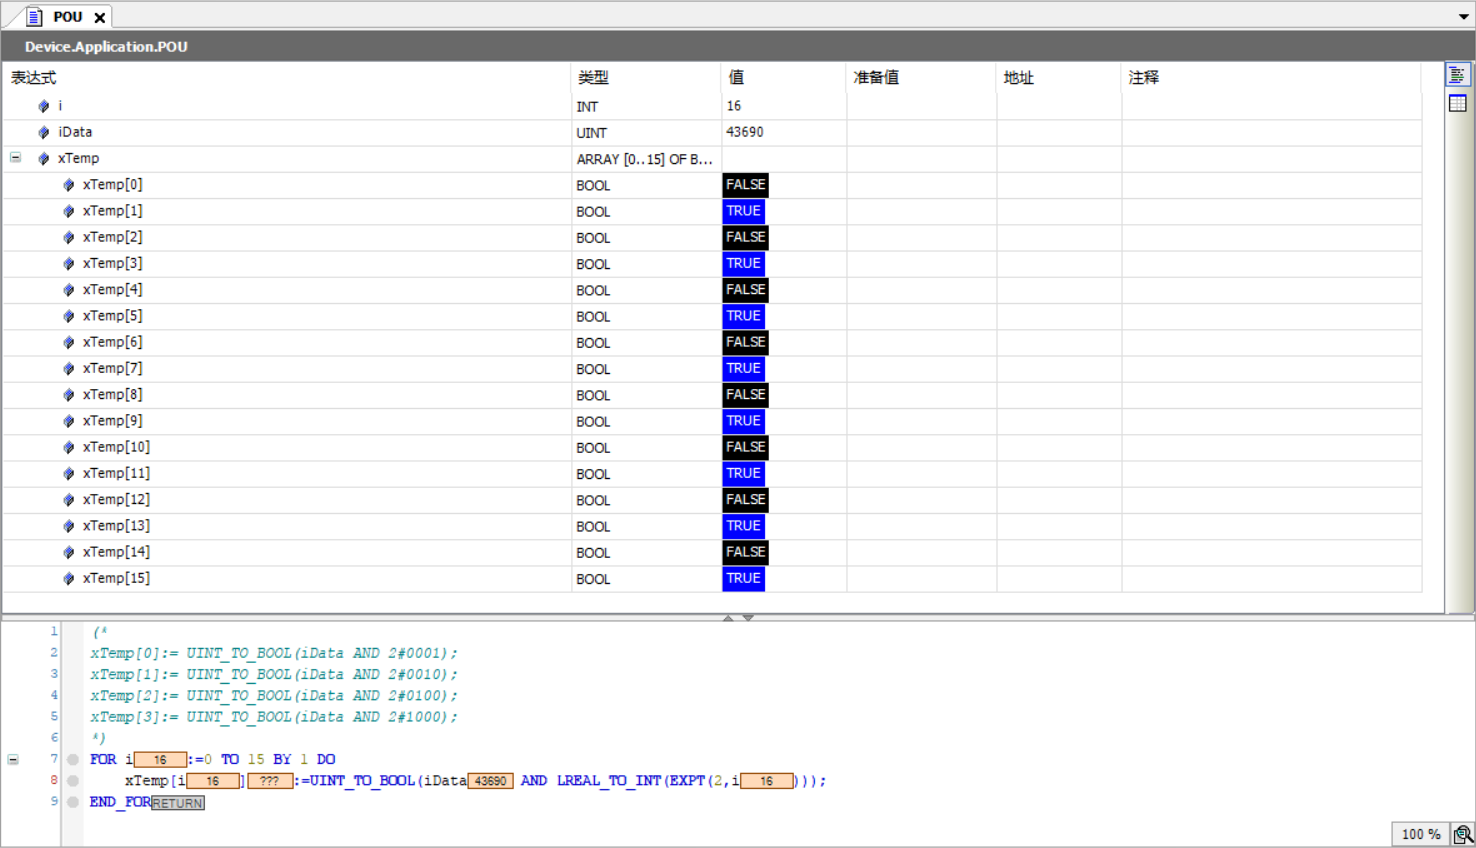This screenshot has height=848, width=1476.
Task: Click the variable icon of xTemp[10]
Action: 69,447
